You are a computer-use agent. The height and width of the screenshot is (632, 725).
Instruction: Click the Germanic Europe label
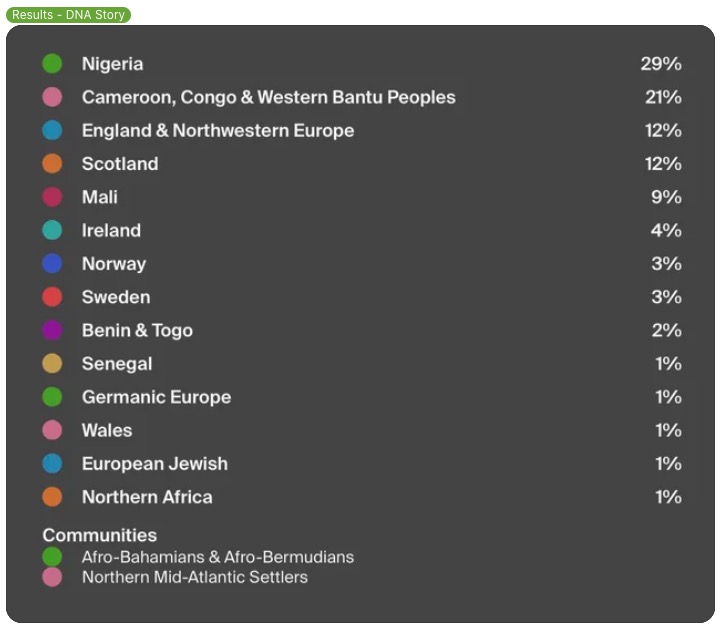pos(156,397)
